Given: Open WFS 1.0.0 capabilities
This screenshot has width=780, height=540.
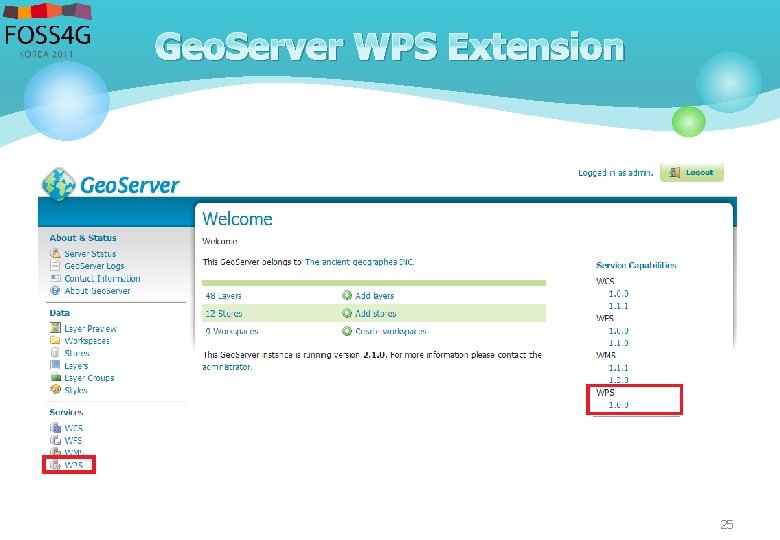Looking at the screenshot, I should (618, 331).
